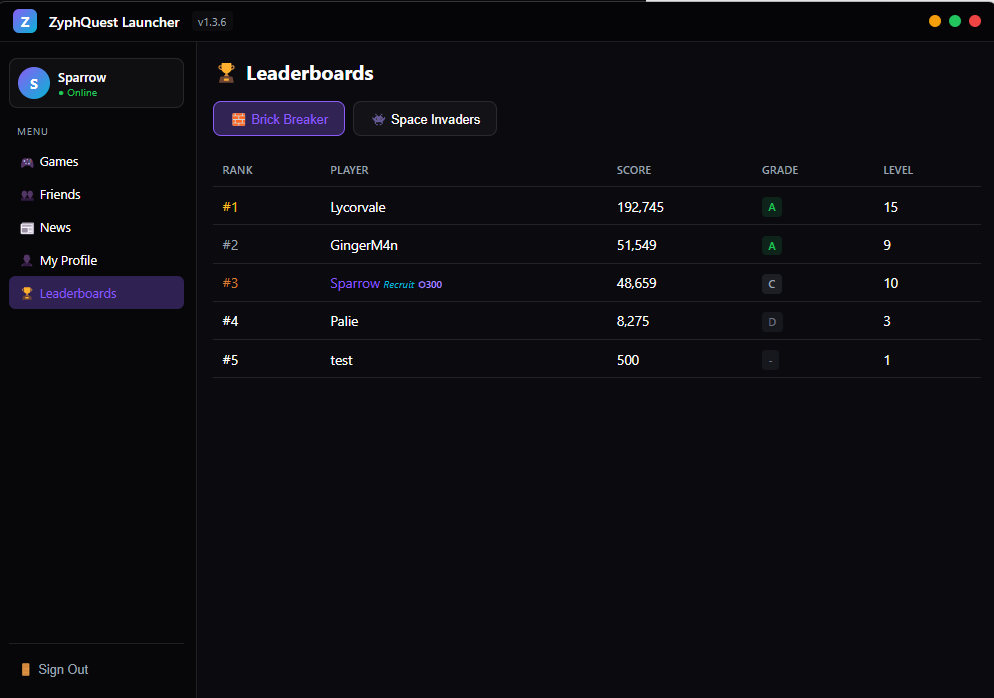Click Sparrow's avatar in the profile card
Image resolution: width=994 pixels, height=698 pixels.
[33, 83]
